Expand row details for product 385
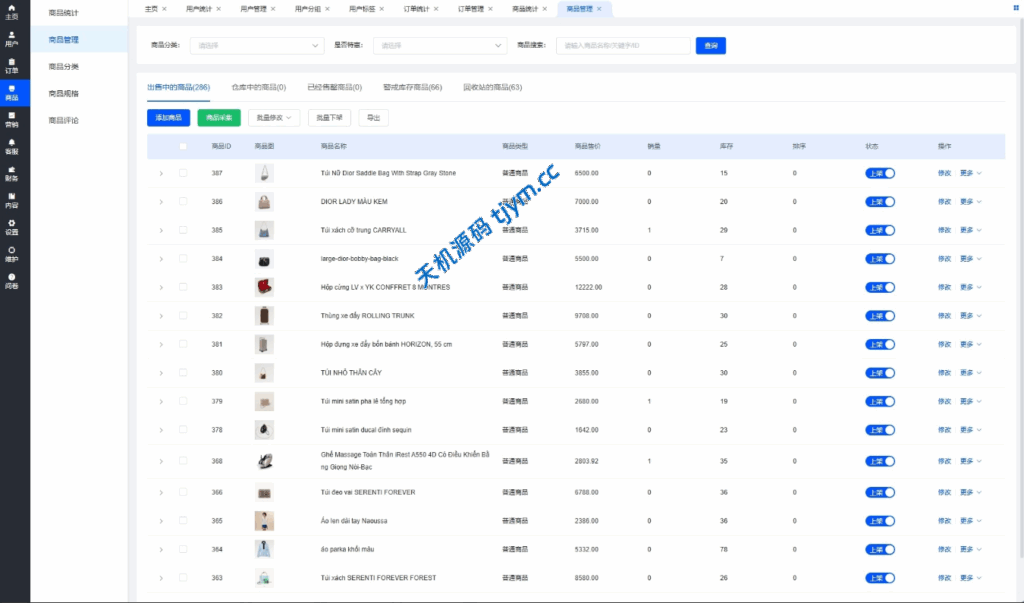This screenshot has height=603, width=1024. pos(161,230)
